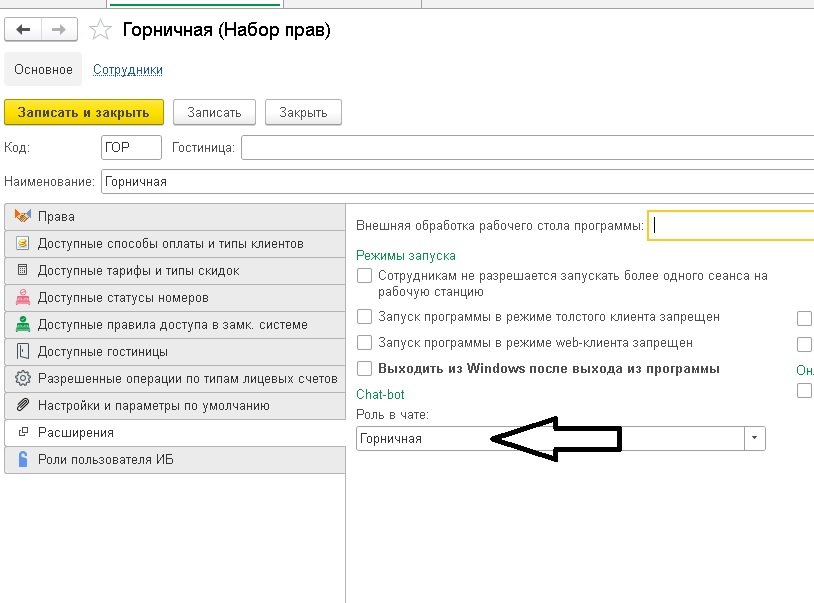Check exit Windows after program exit
Screen dimensions: 814x603
tap(365, 369)
